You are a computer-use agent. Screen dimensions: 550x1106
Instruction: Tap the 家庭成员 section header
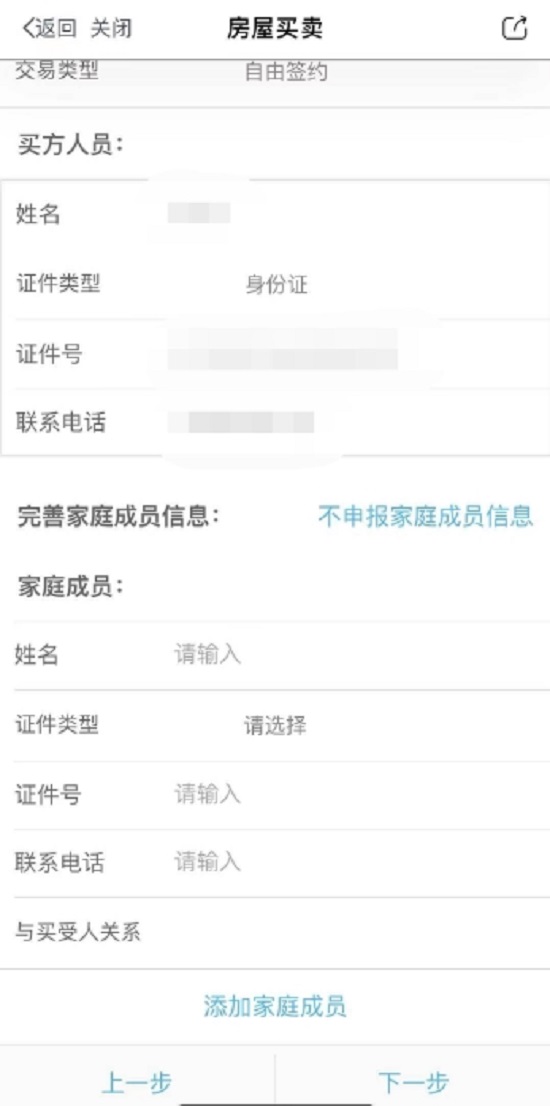pos(71,587)
